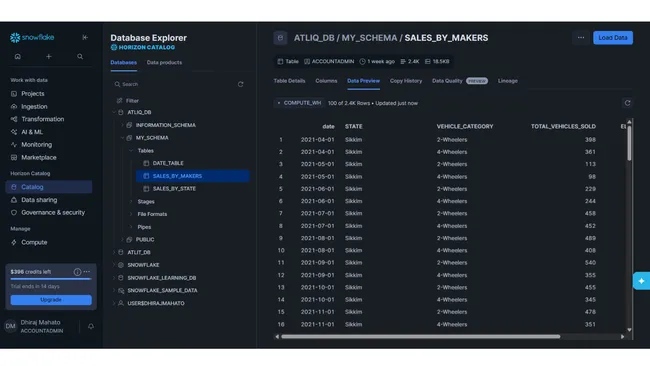Go to the Home icon

coord(17,56)
